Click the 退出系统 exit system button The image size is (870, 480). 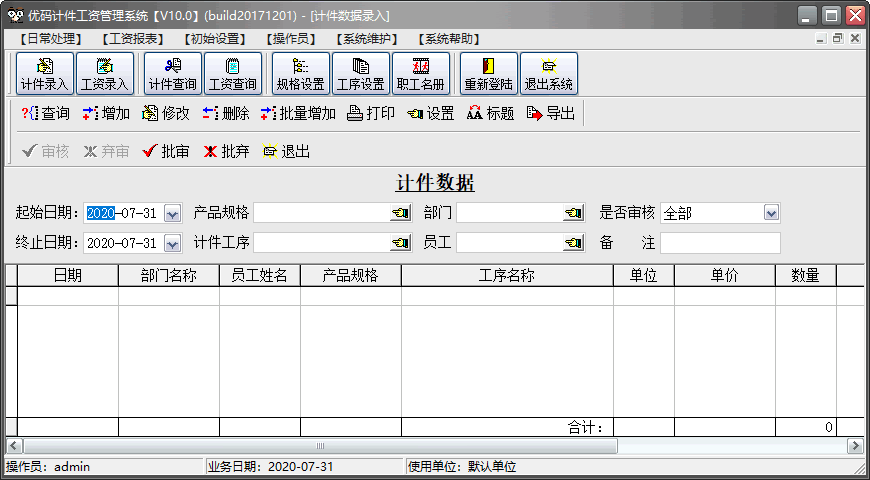[549, 74]
